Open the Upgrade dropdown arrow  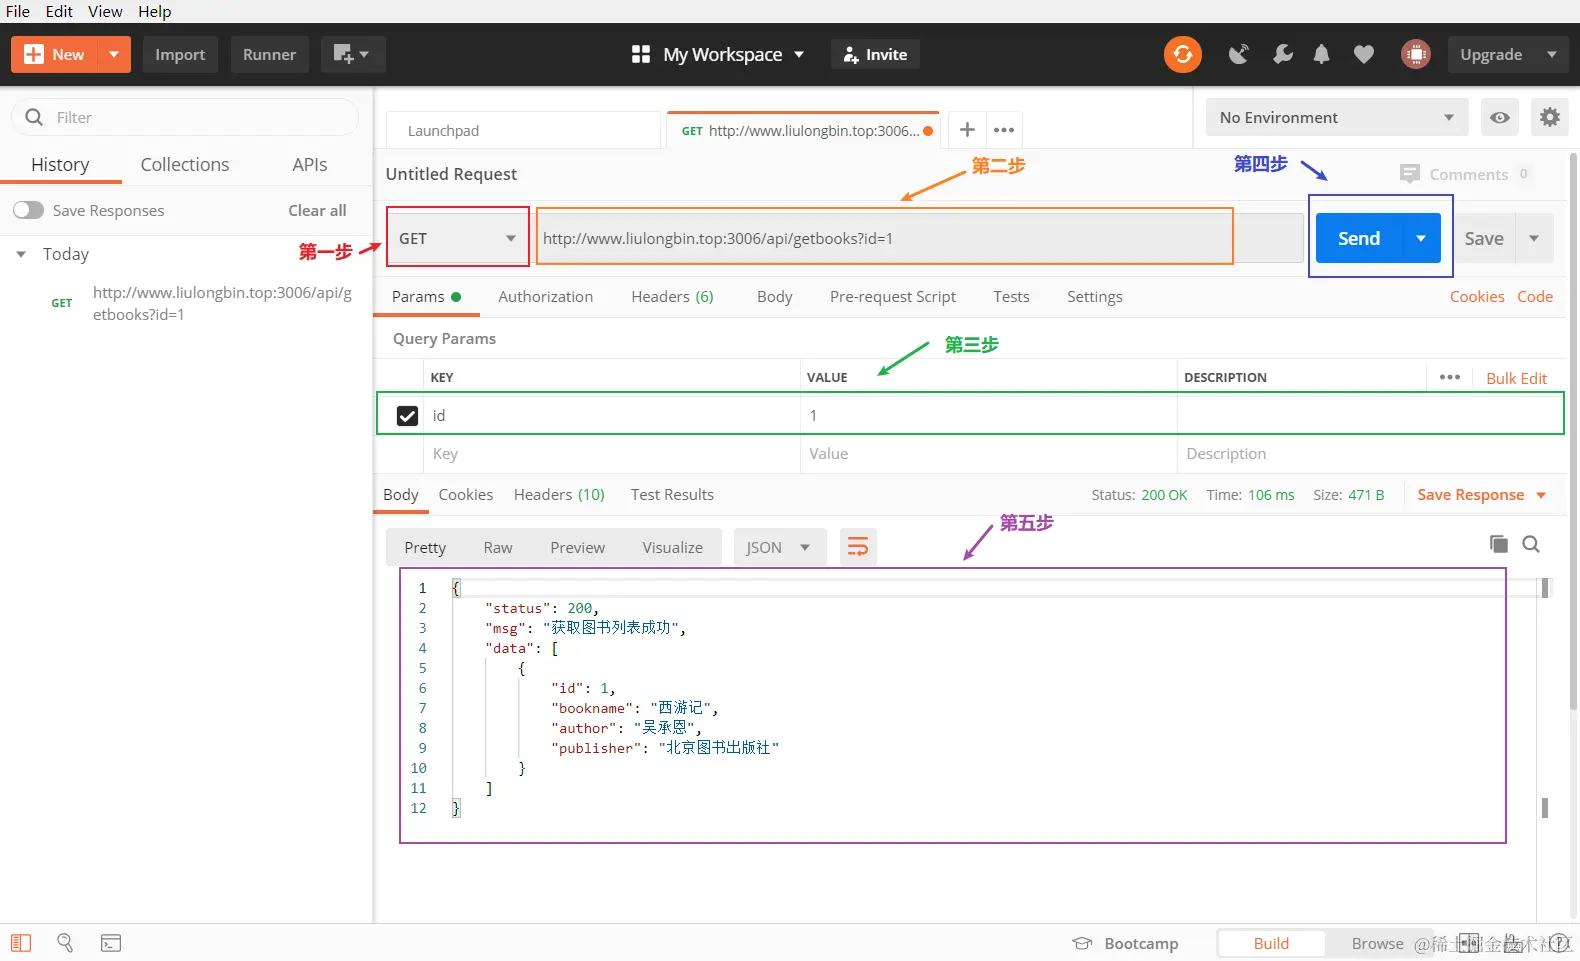[x=1552, y=54]
